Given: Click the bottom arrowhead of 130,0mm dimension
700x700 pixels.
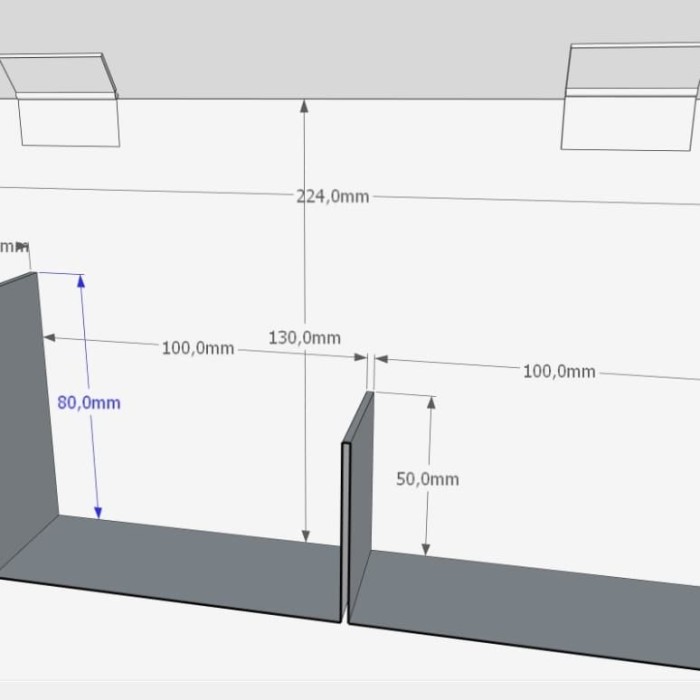Looking at the screenshot, I should pyautogui.click(x=305, y=536).
